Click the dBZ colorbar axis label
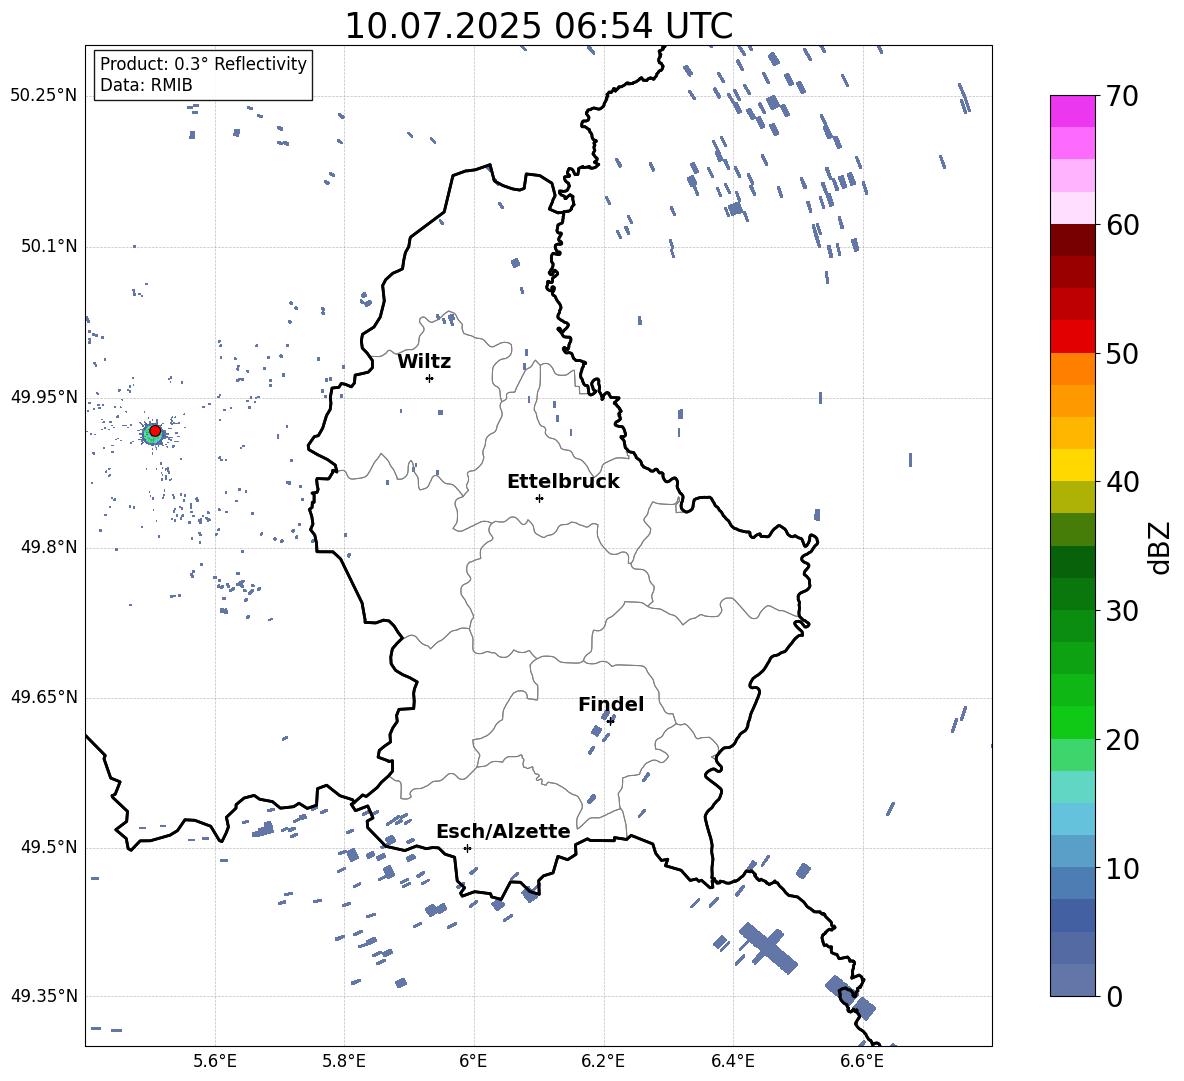Viewport: 1184px width, 1081px height. point(1159,547)
